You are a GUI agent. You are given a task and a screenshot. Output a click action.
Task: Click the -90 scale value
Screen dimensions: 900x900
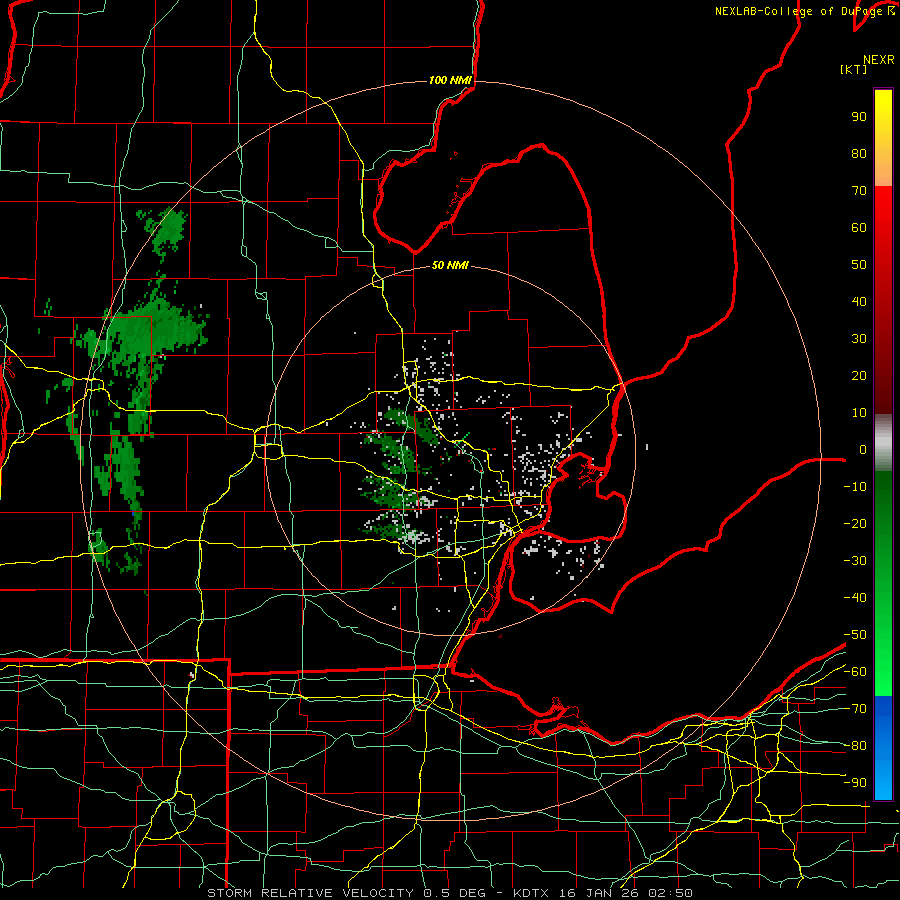pos(855,782)
